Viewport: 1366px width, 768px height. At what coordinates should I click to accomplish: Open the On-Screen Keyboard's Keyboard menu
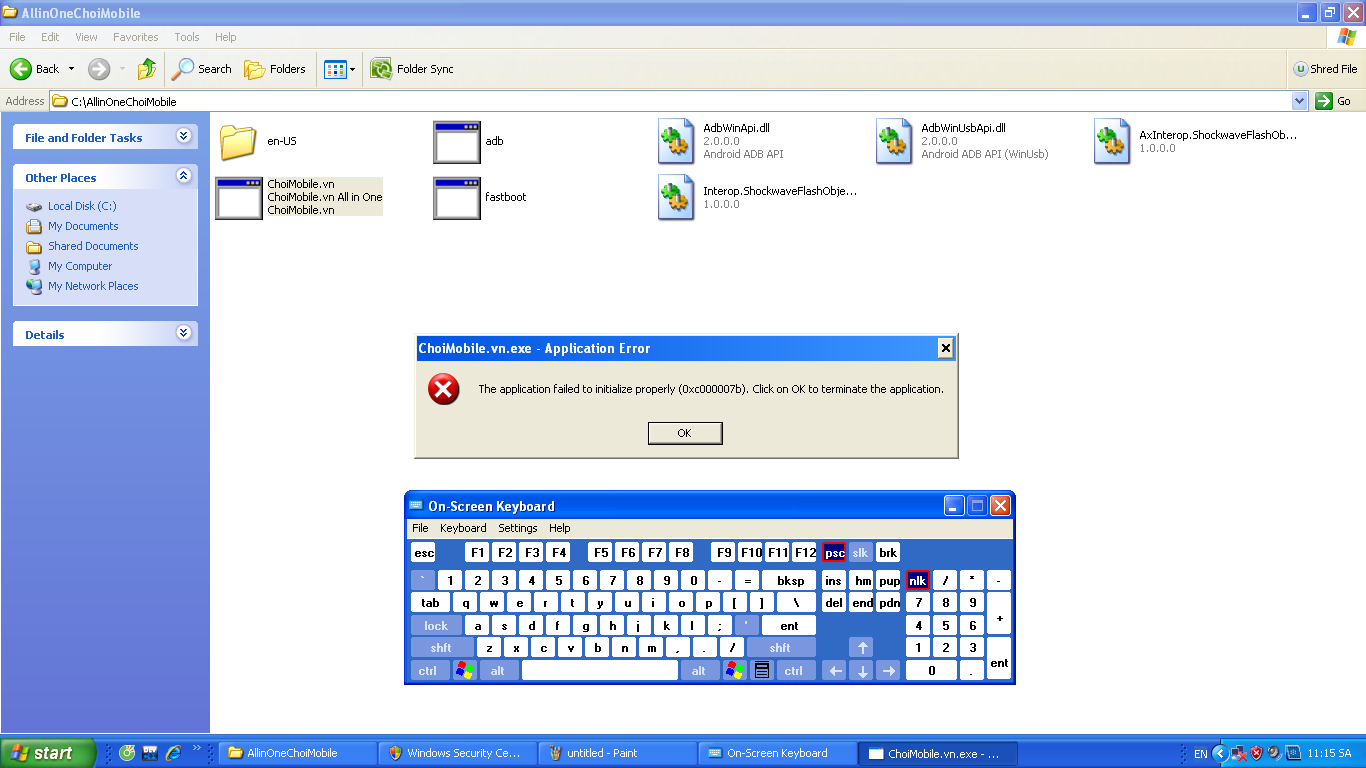463,528
